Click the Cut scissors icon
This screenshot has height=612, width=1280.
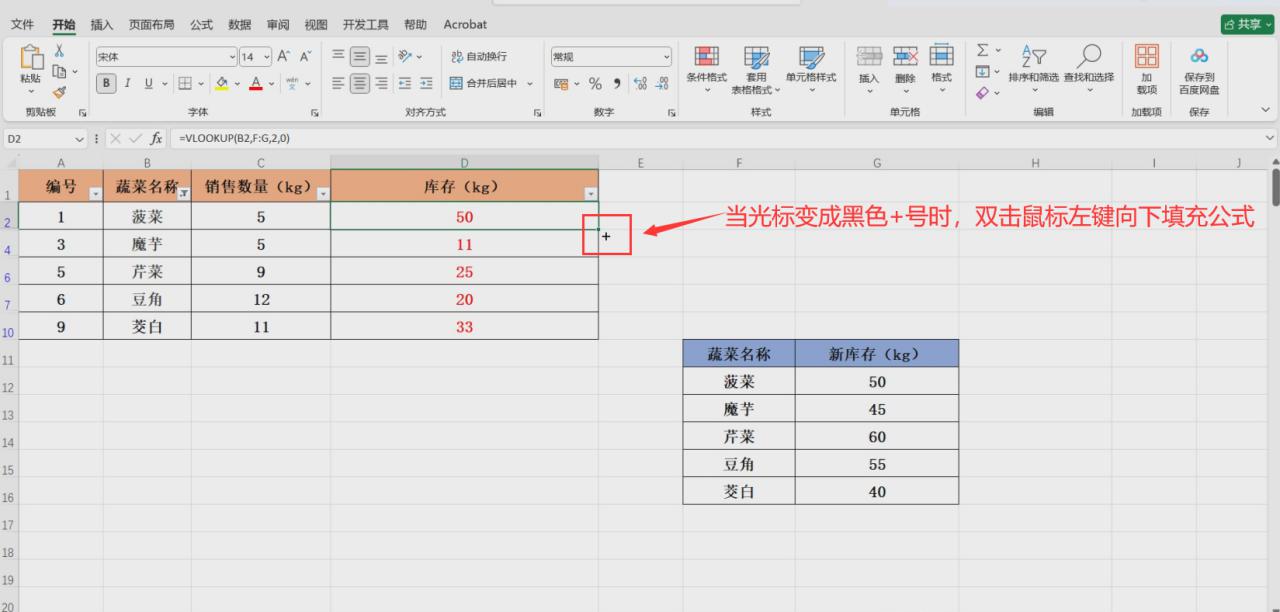click(59, 50)
